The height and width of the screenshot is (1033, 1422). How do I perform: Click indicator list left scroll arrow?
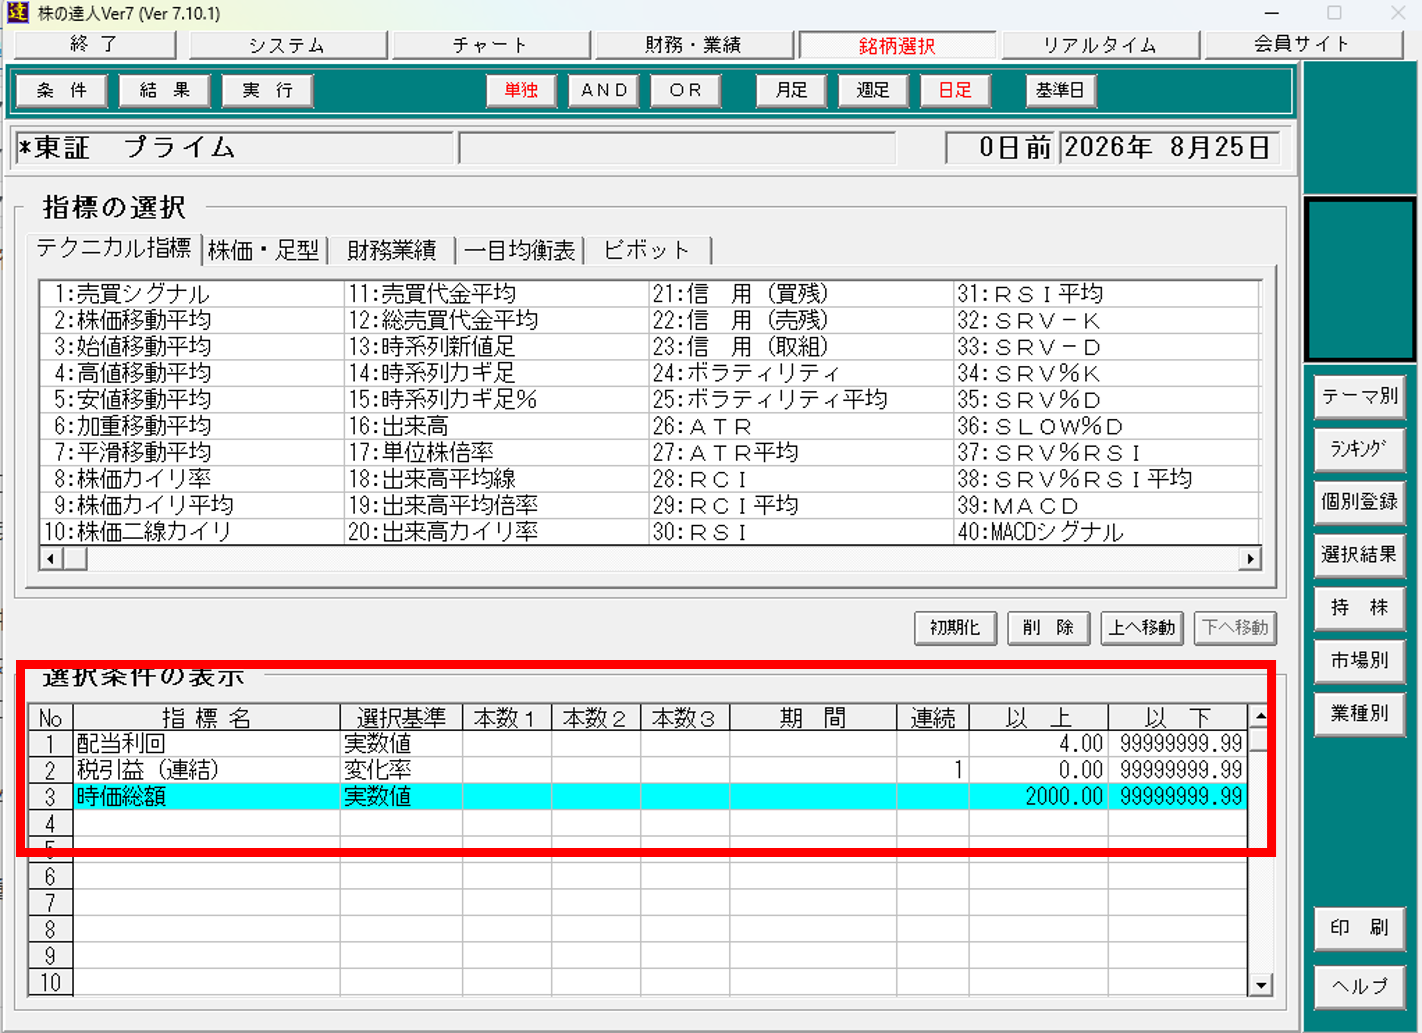click(x=51, y=558)
